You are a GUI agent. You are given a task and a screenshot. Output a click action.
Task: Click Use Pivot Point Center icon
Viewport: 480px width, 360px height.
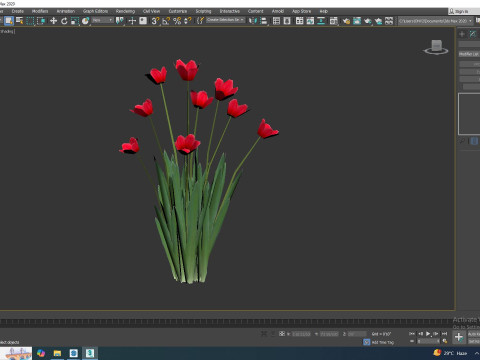click(x=120, y=21)
